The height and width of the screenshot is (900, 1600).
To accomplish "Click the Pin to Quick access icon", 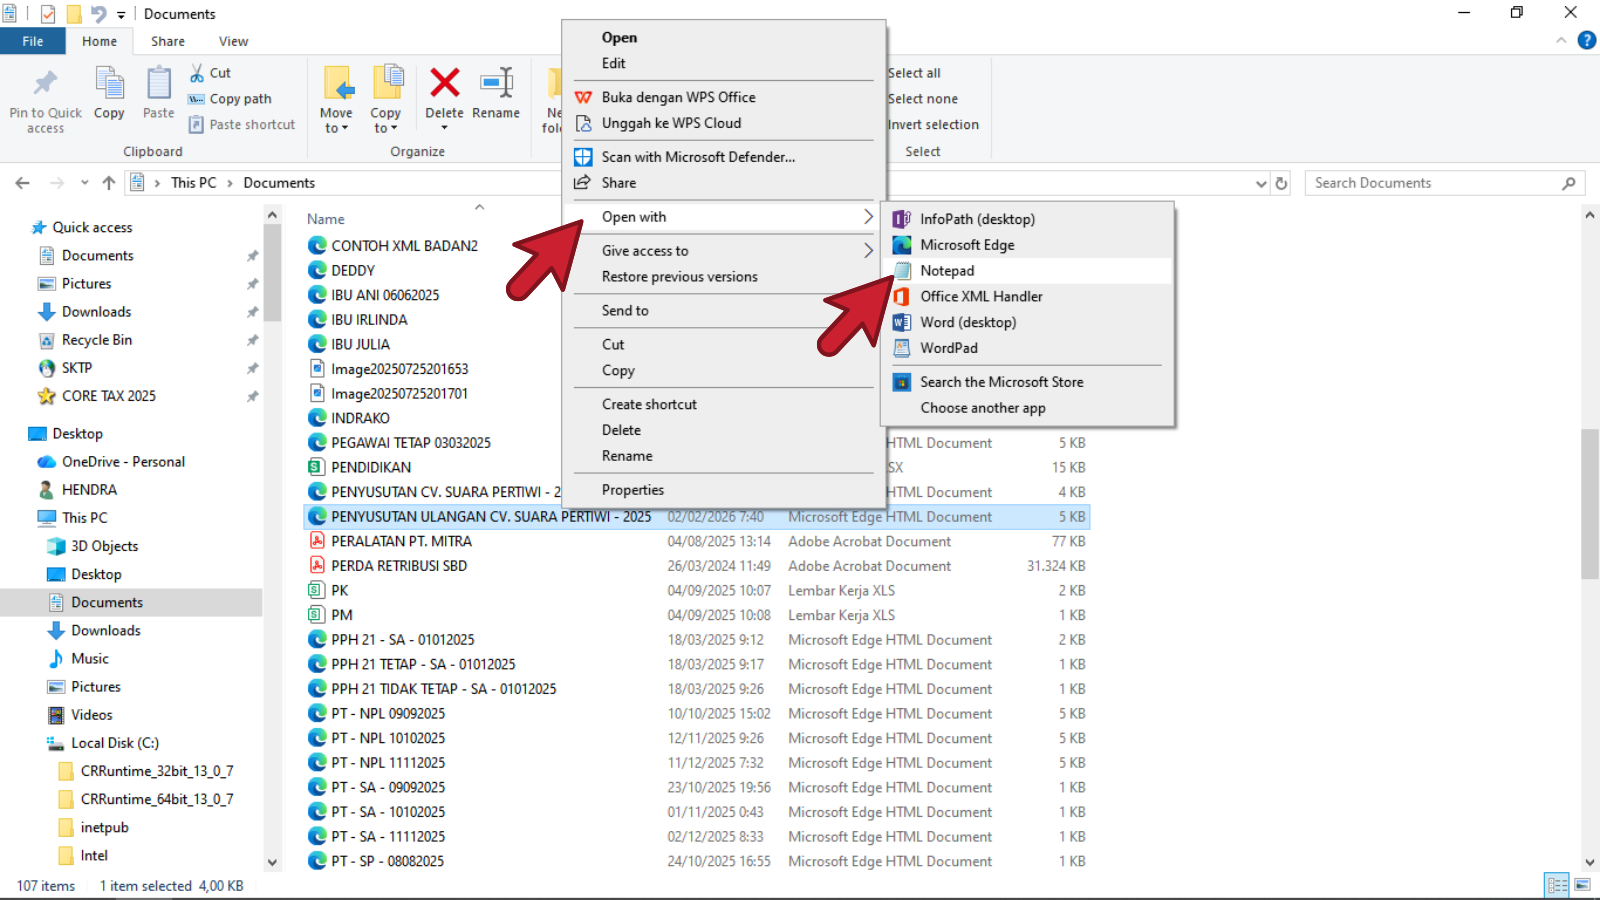I will click(45, 84).
